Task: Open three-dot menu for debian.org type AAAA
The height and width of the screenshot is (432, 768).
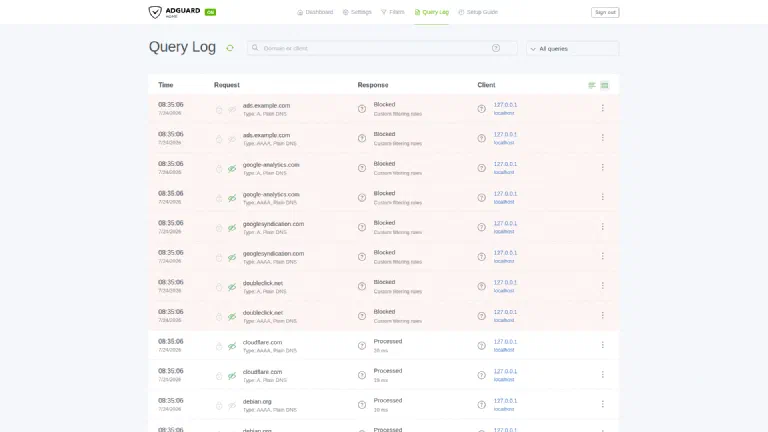Action: (x=602, y=404)
